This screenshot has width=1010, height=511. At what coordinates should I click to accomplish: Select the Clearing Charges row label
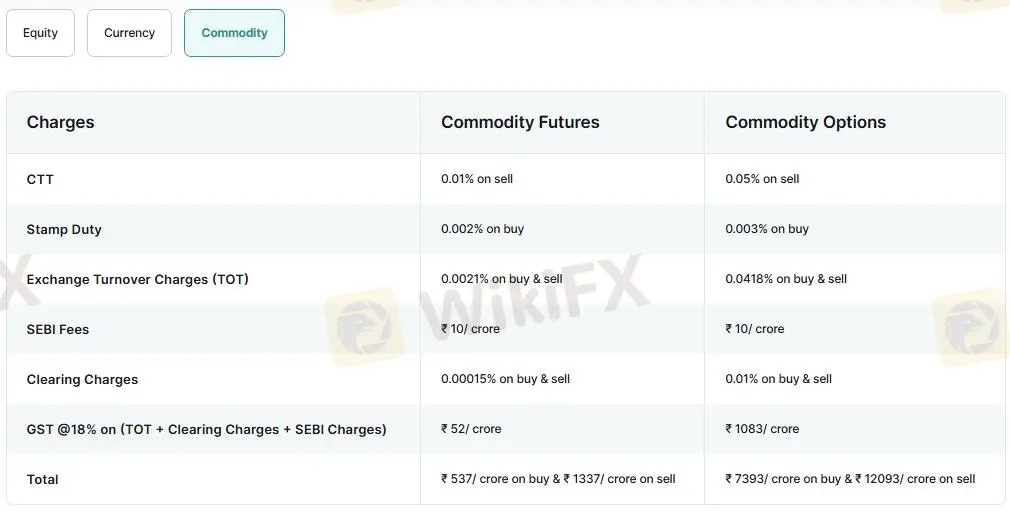click(82, 379)
